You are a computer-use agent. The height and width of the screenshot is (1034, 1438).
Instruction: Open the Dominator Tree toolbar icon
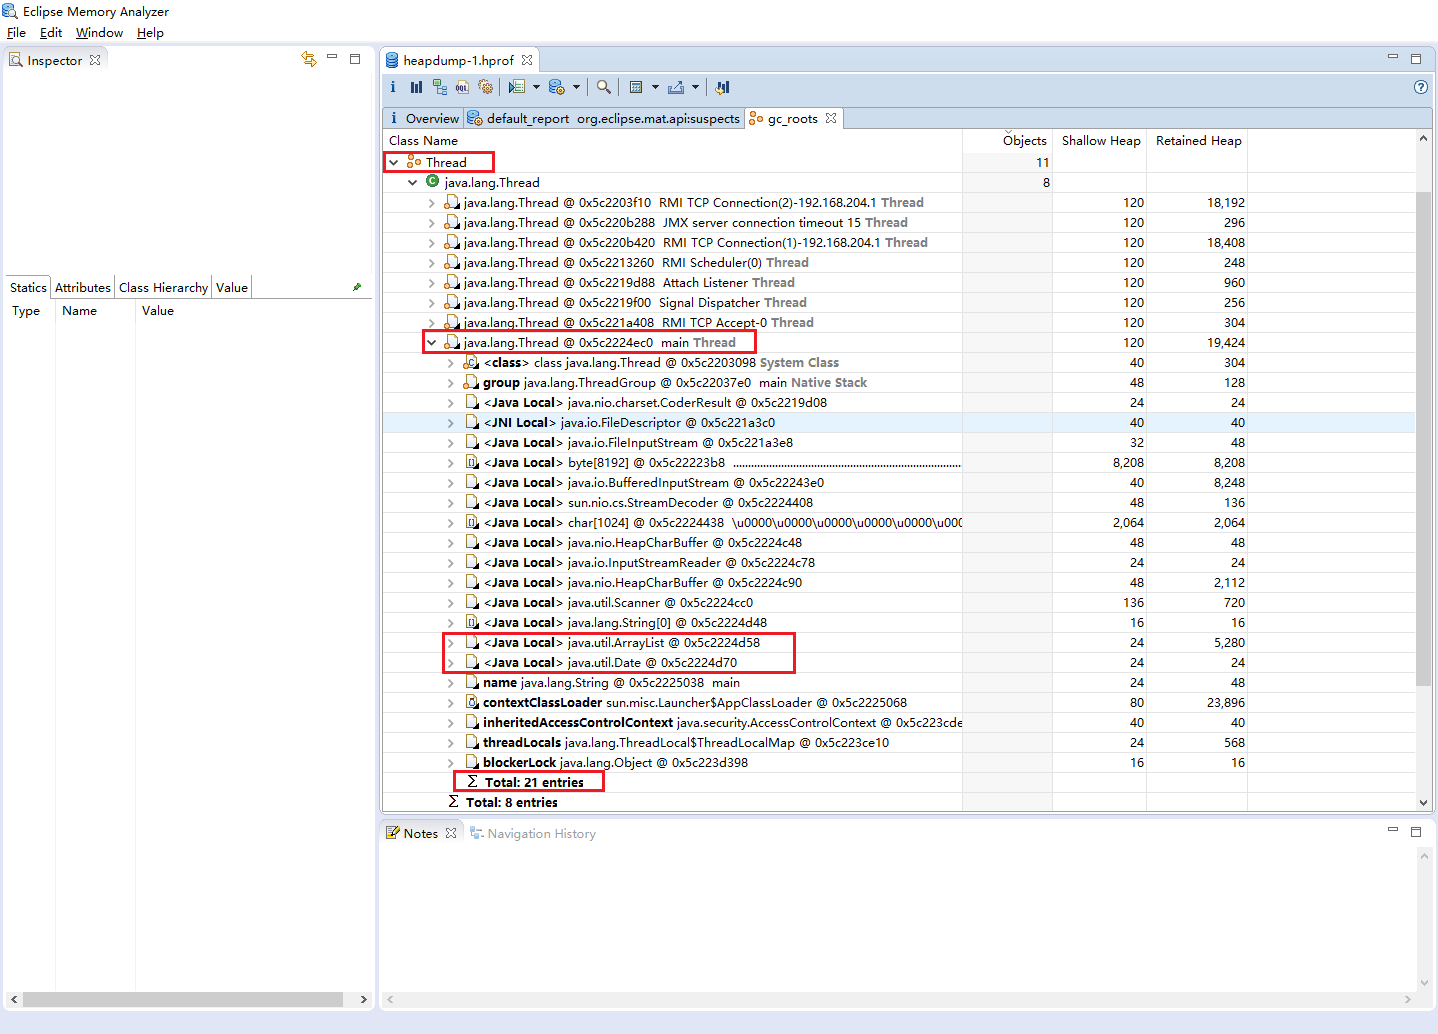pyautogui.click(x=439, y=87)
